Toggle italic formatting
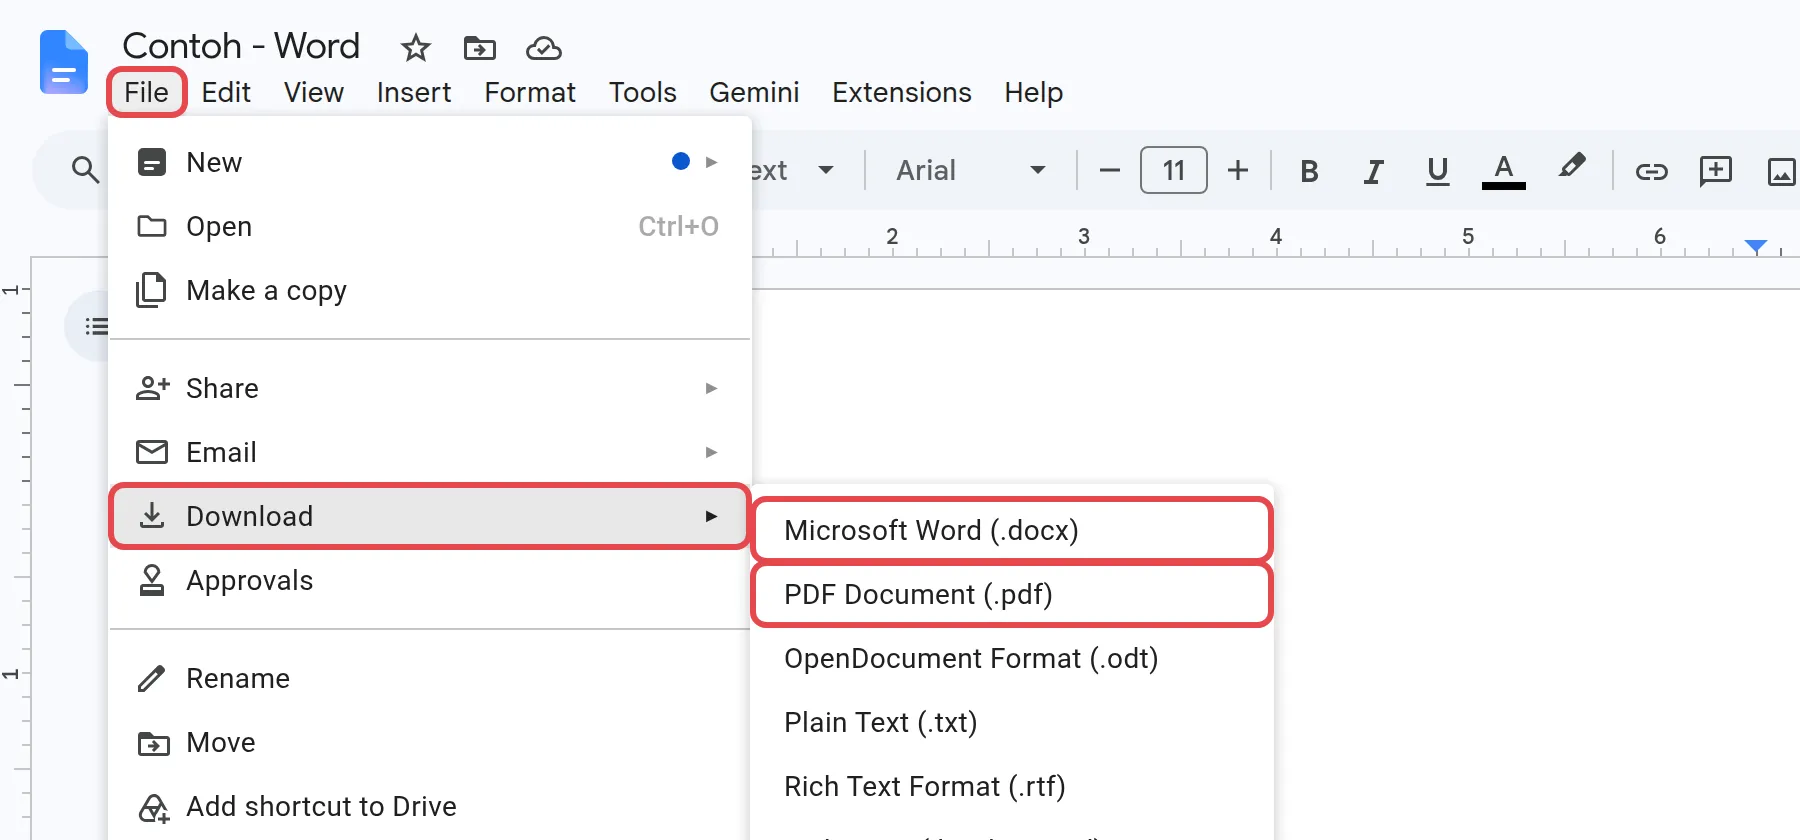 [x=1373, y=171]
